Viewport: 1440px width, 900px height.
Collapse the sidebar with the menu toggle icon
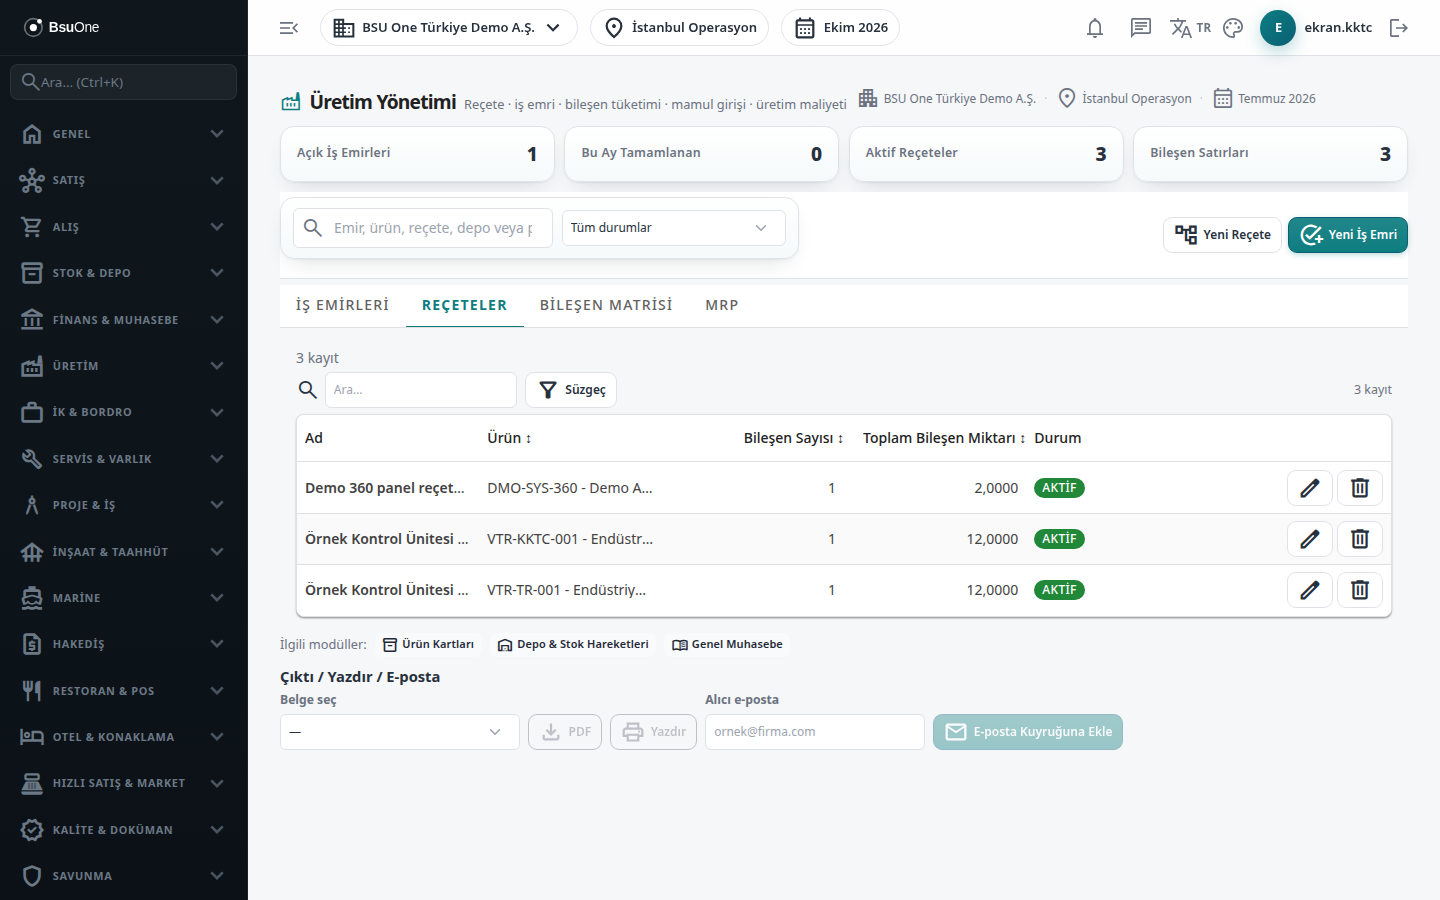(289, 28)
